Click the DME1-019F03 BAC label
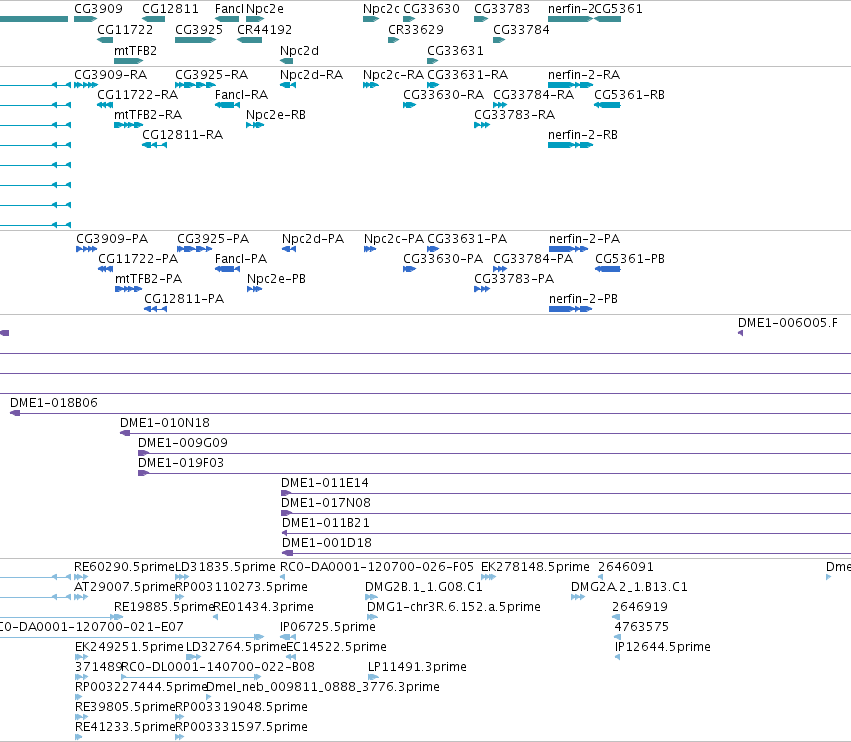This screenshot has width=851, height=742. [x=181, y=464]
